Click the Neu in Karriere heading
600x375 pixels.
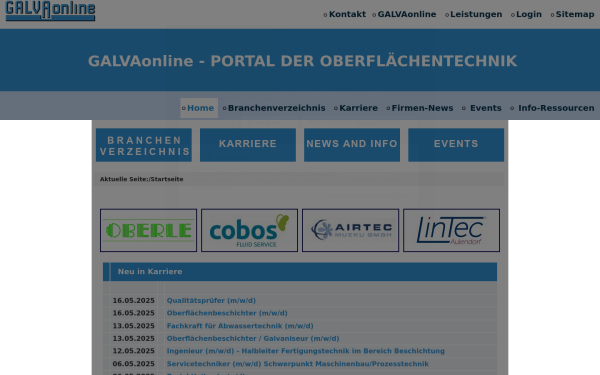pyautogui.click(x=150, y=272)
